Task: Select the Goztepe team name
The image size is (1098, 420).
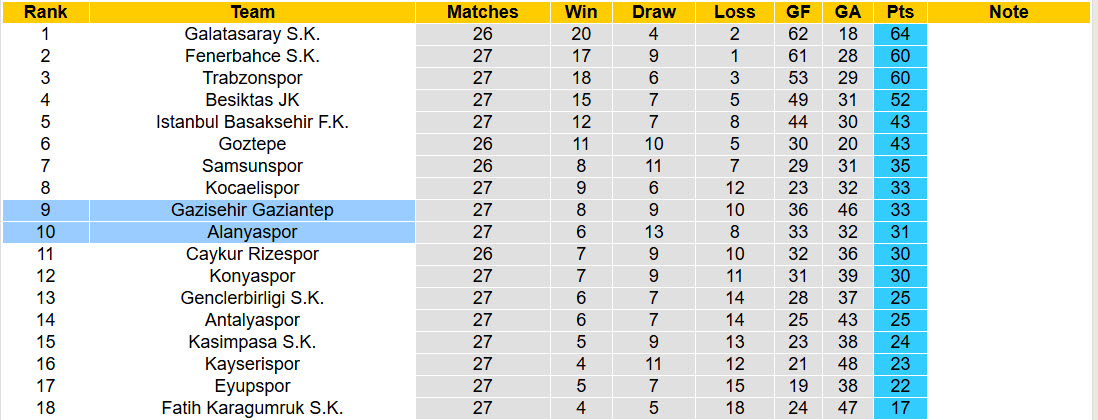Action: [252, 143]
